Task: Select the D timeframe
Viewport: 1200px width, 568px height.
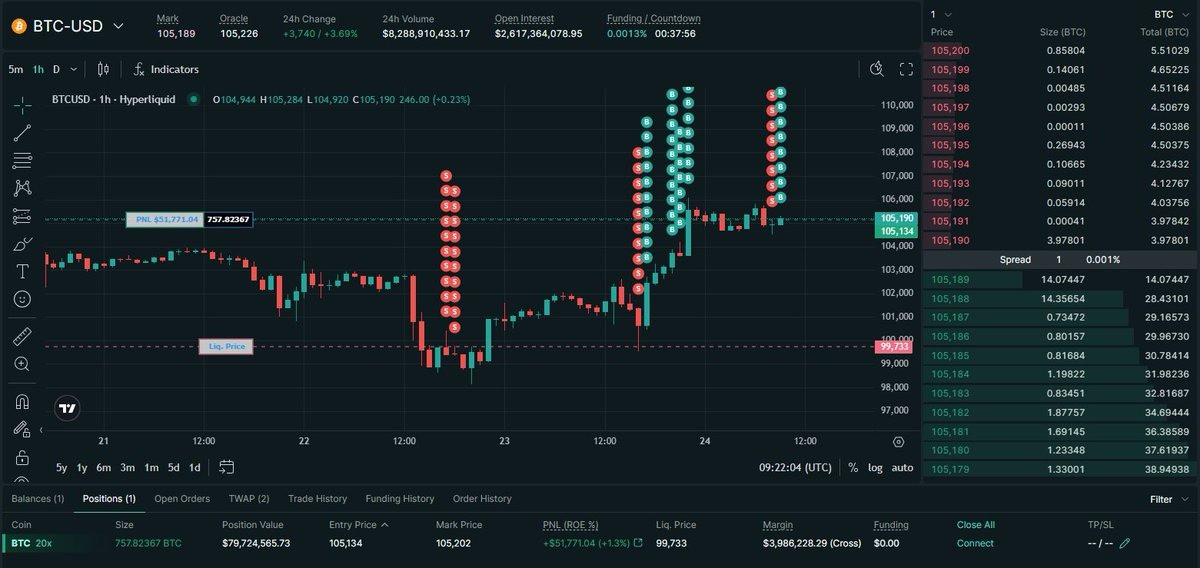Action: (57, 69)
